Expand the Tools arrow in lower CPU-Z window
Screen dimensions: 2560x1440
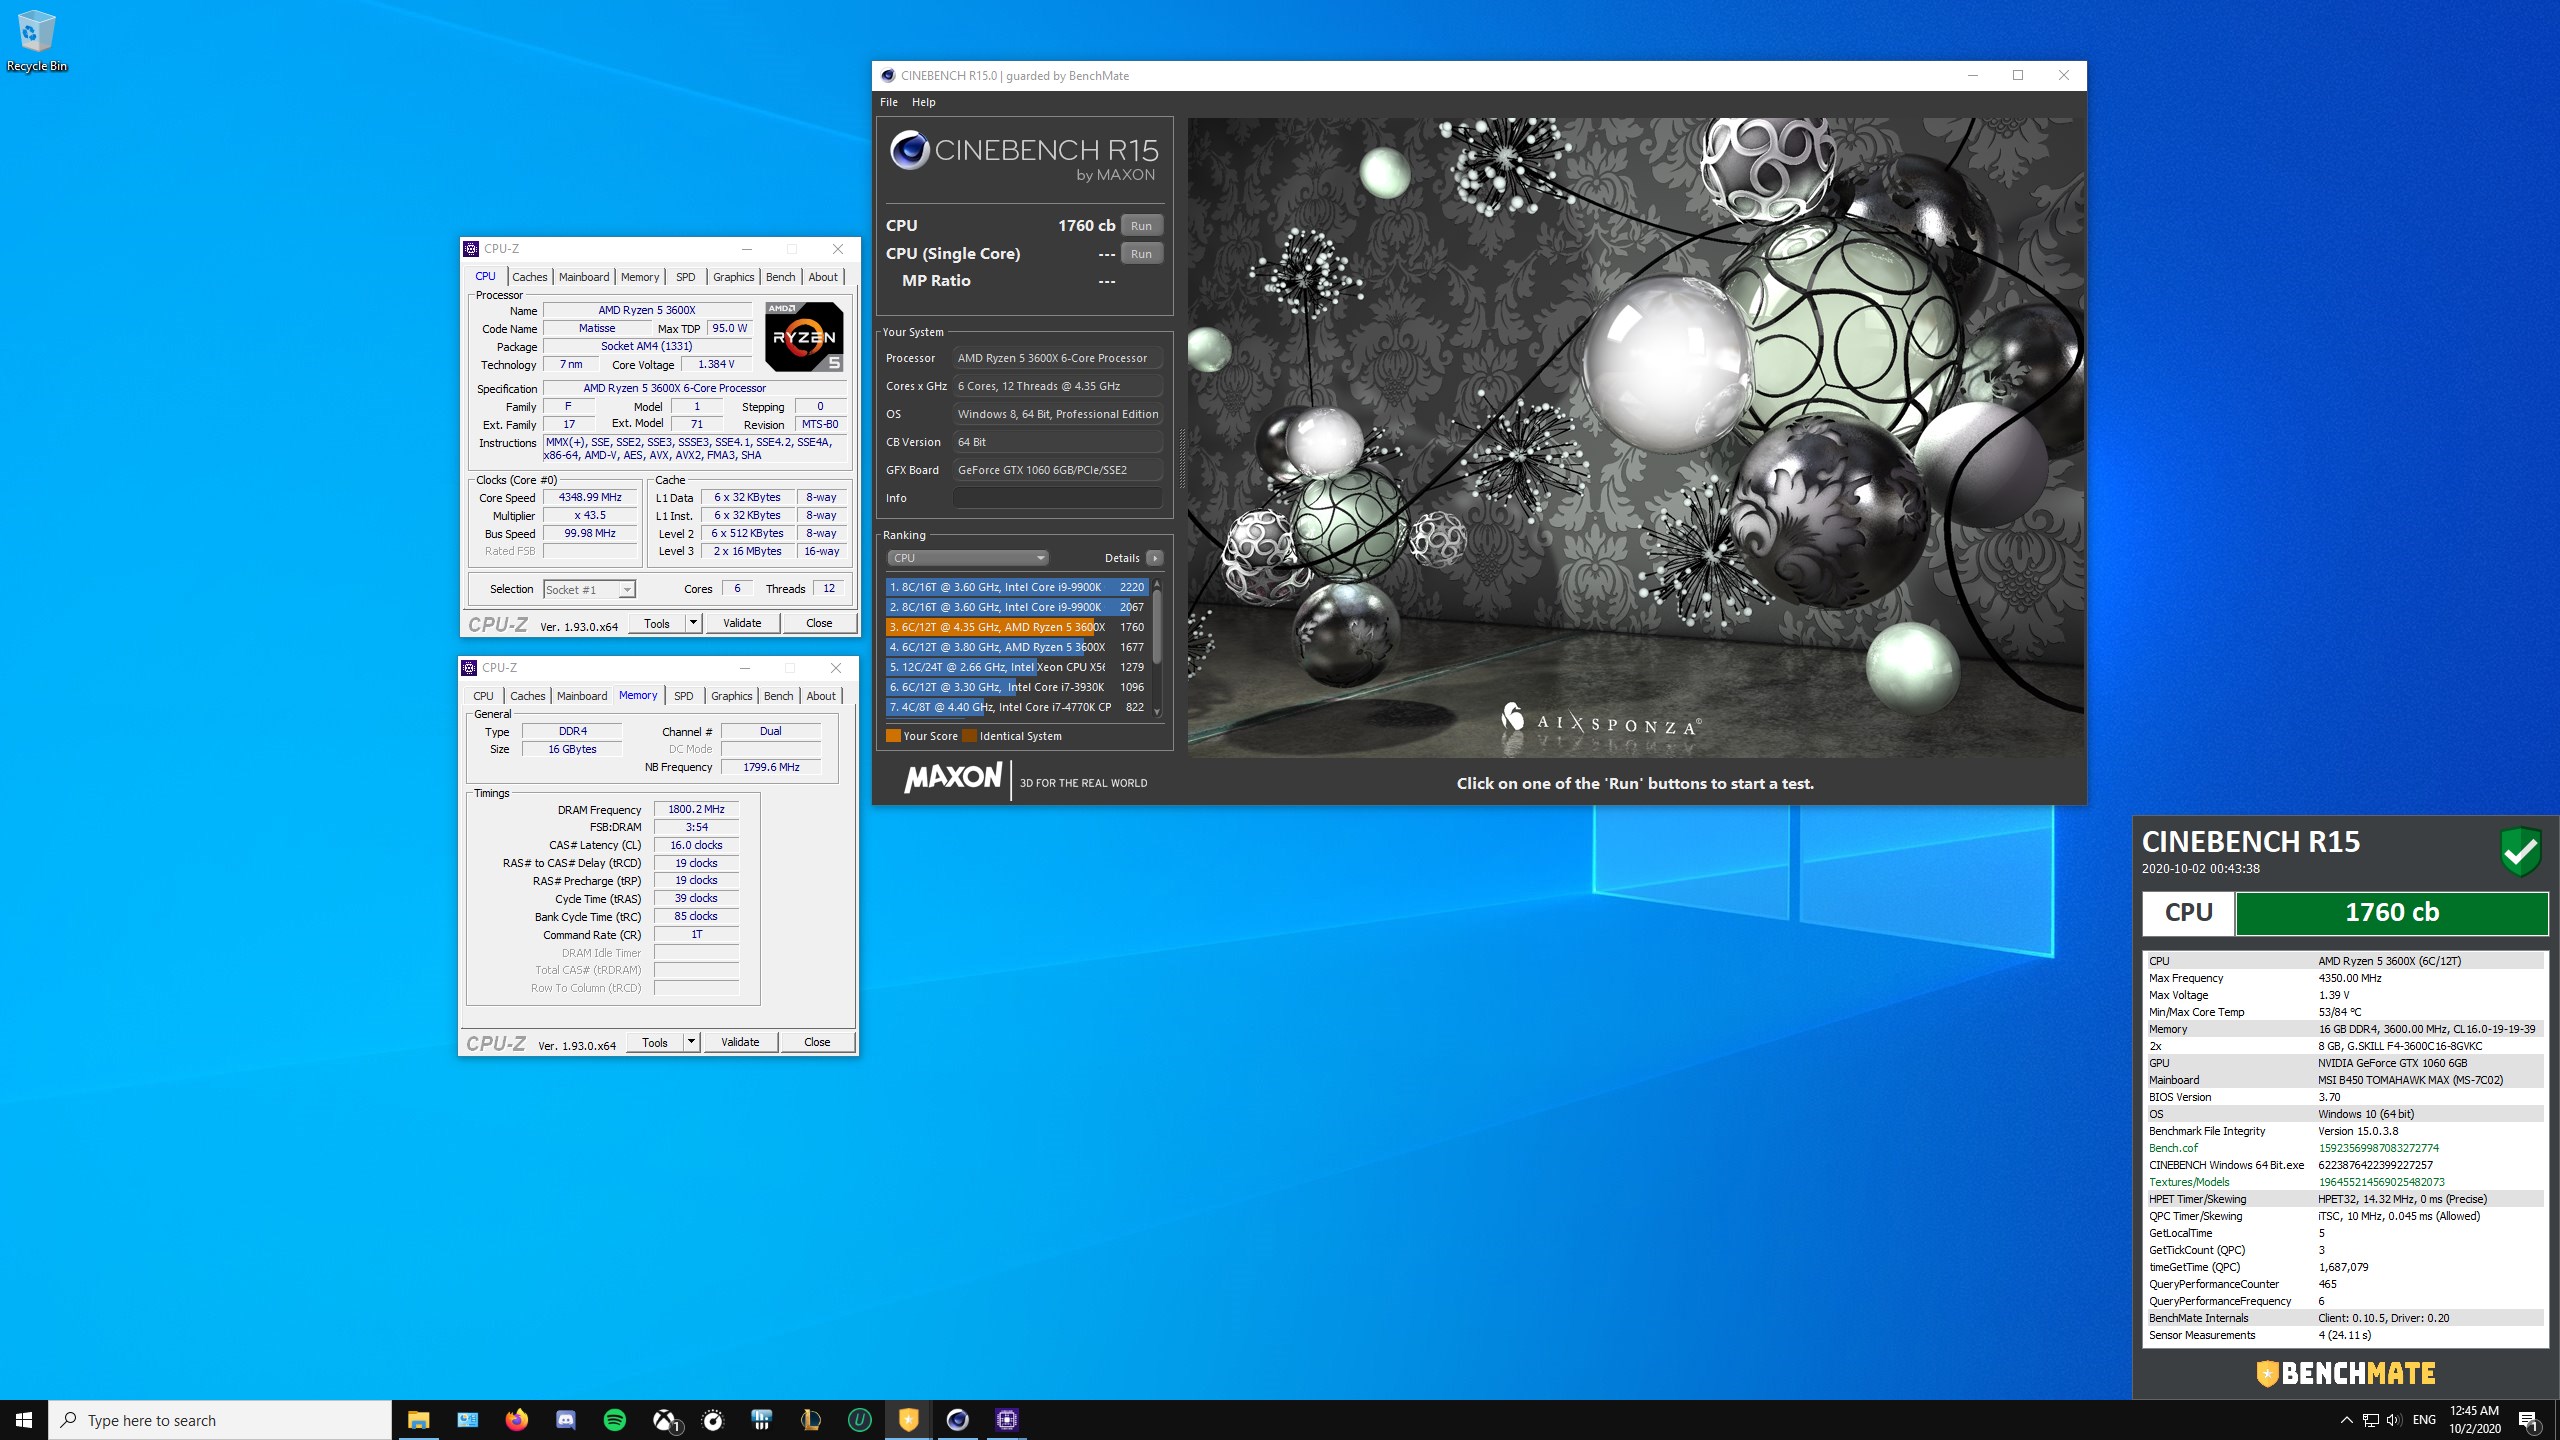(x=691, y=1042)
